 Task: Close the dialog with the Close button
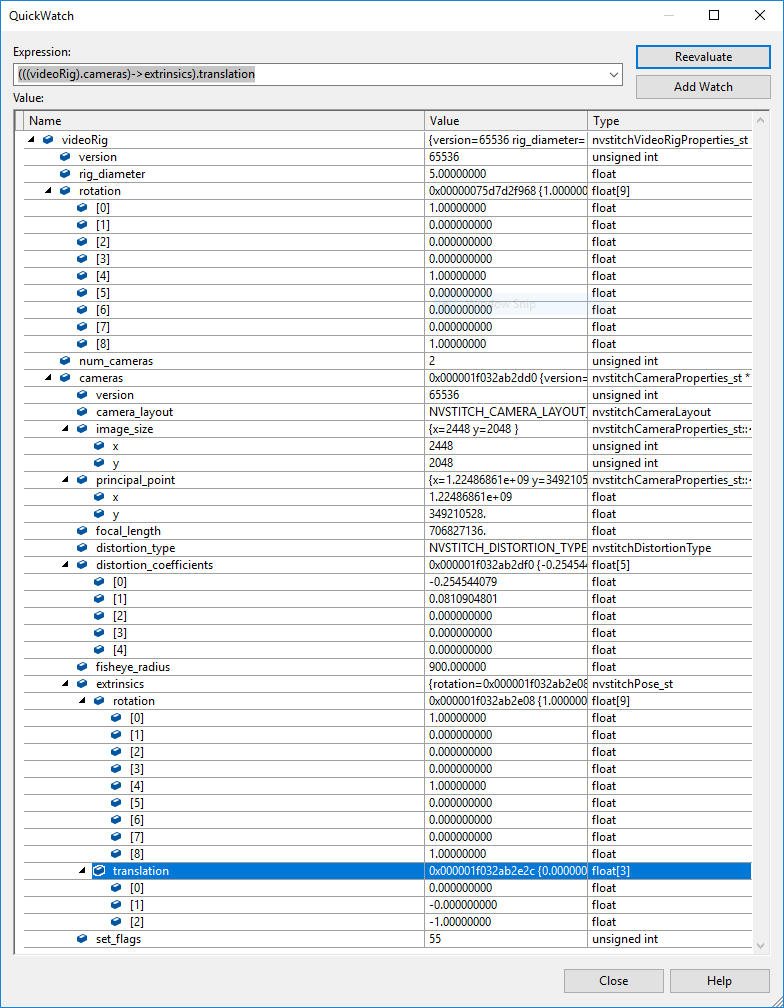[x=614, y=980]
